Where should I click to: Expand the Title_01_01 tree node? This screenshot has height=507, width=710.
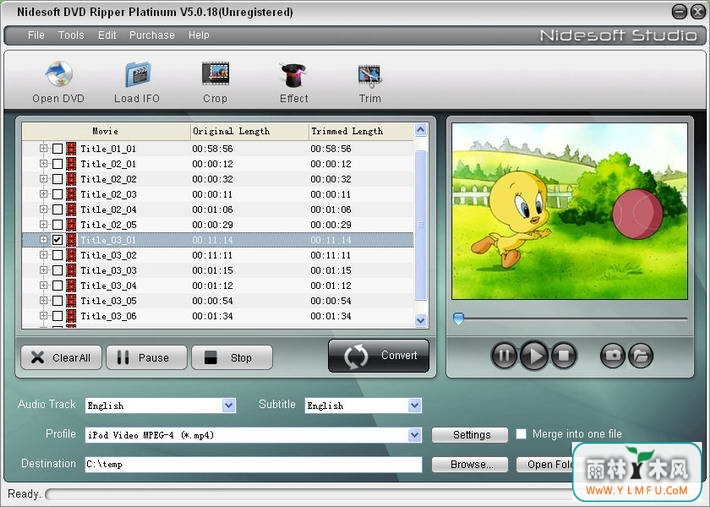[x=43, y=148]
